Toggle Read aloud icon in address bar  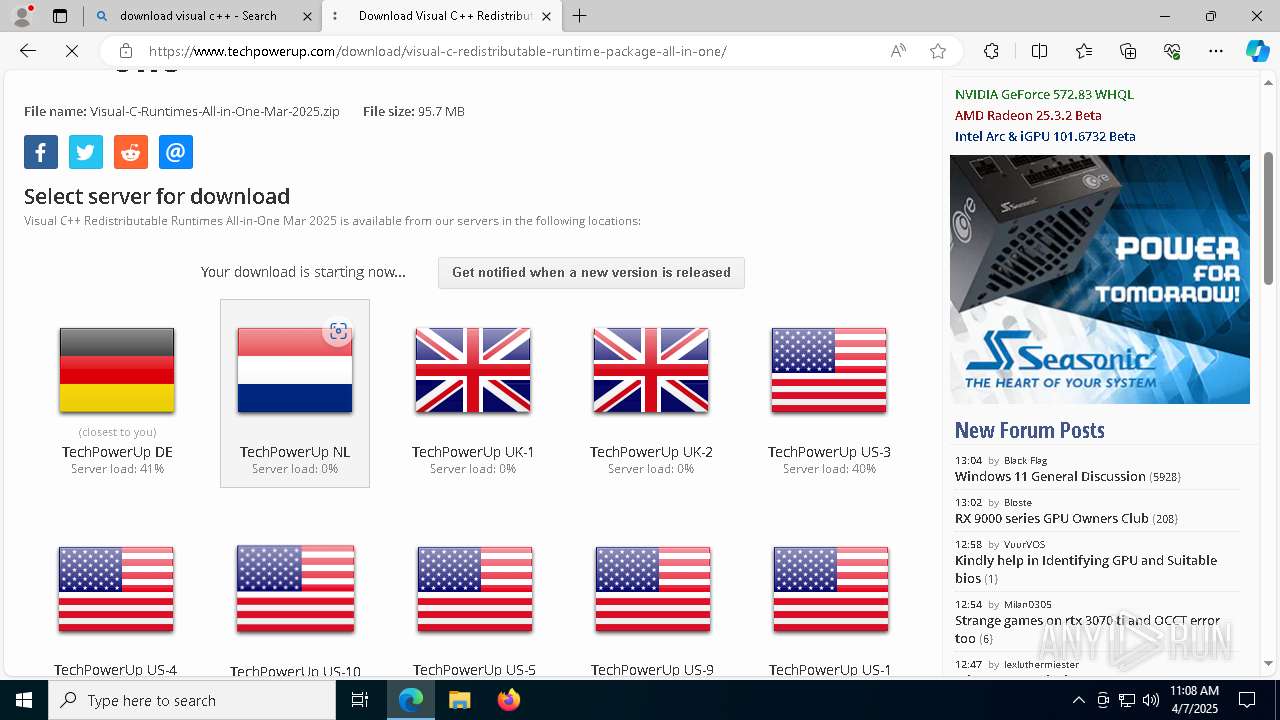tap(898, 51)
